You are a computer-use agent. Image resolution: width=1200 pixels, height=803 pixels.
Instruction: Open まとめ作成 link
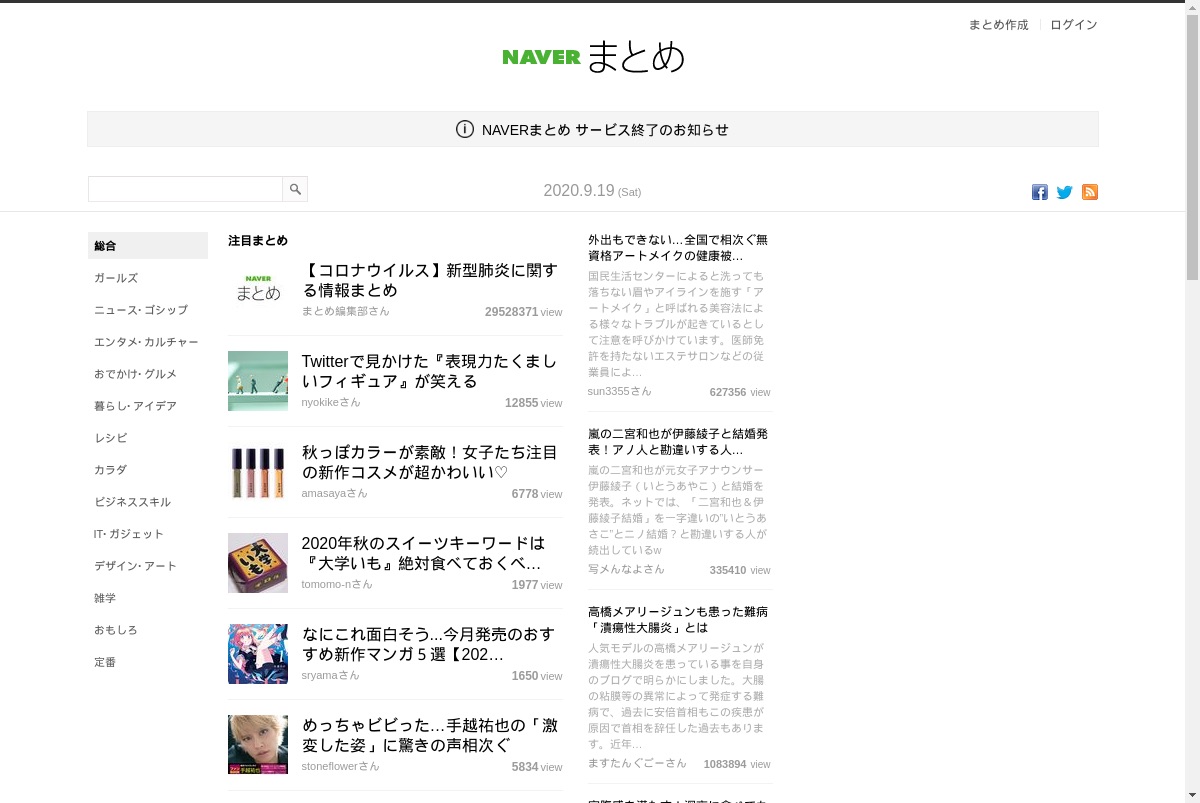[x=998, y=25]
